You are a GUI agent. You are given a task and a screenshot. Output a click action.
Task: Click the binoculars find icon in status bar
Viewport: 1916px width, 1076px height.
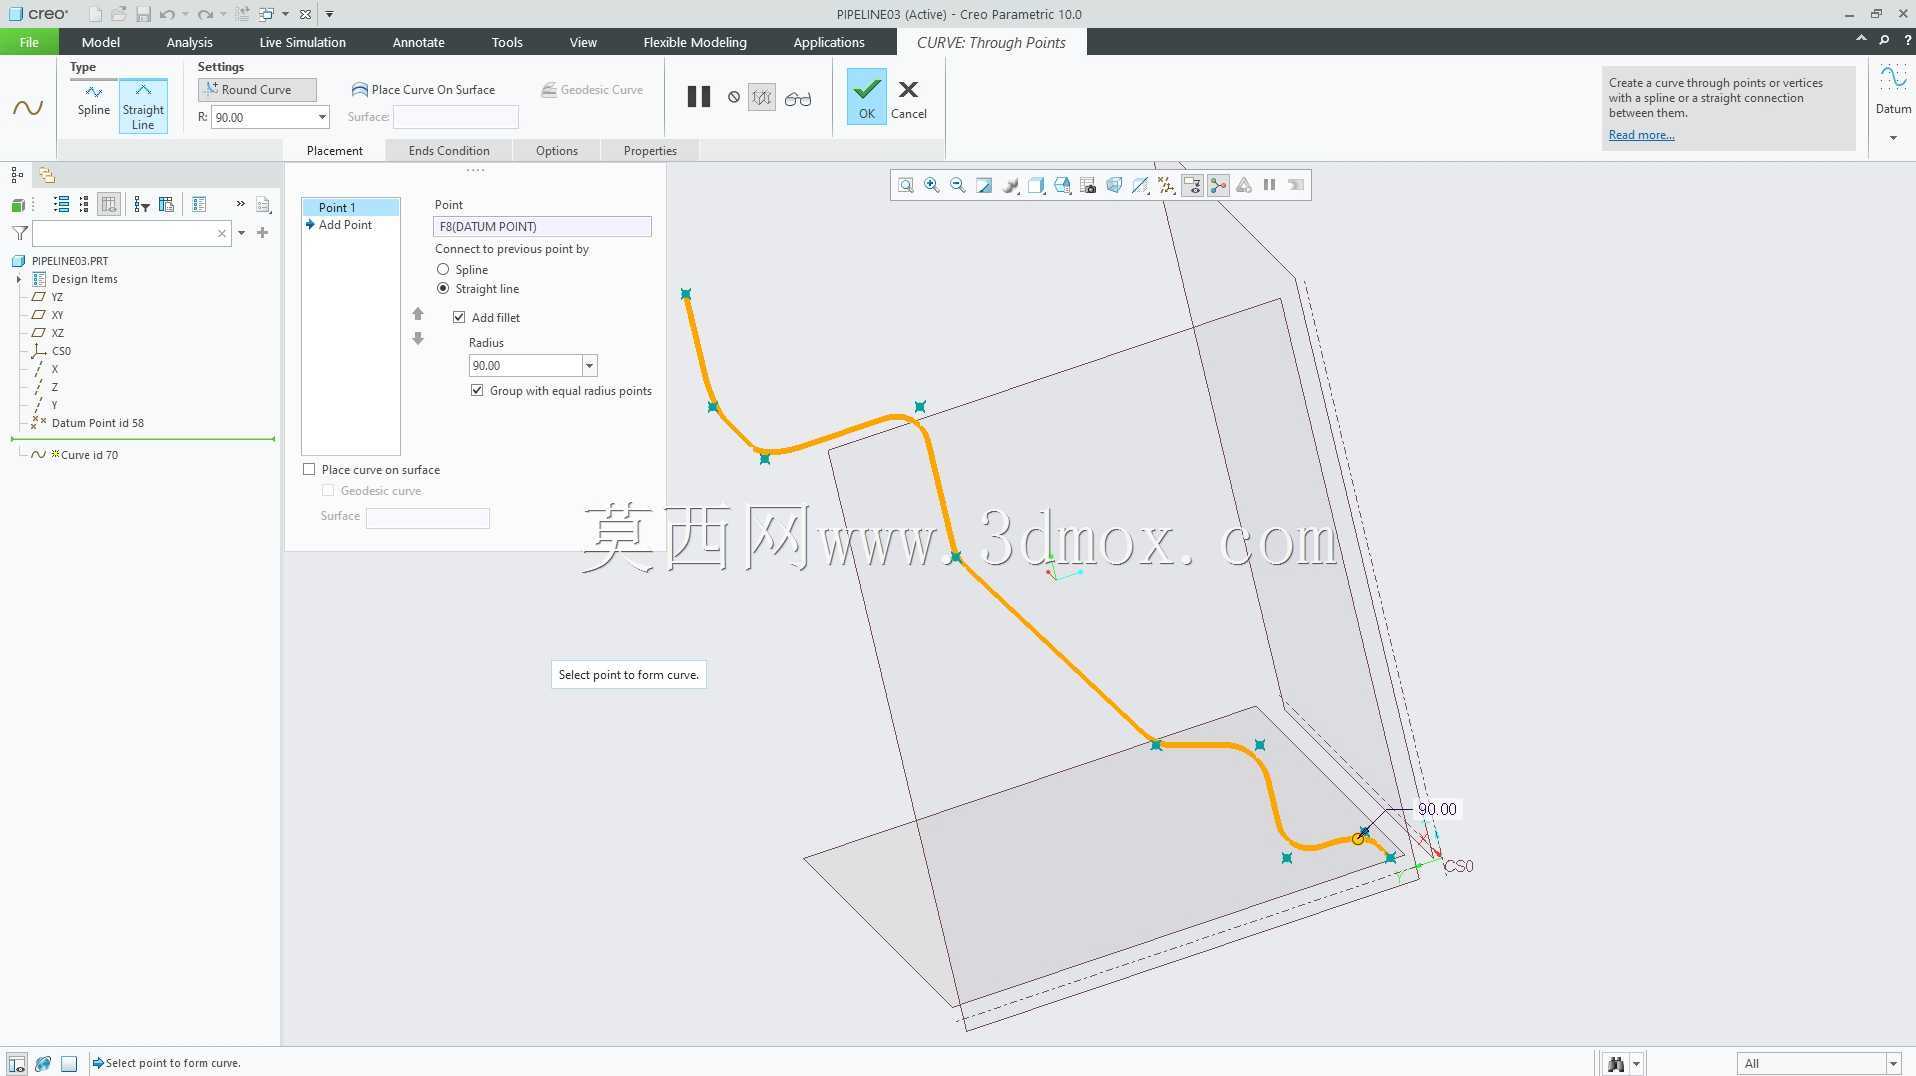(x=1615, y=1063)
